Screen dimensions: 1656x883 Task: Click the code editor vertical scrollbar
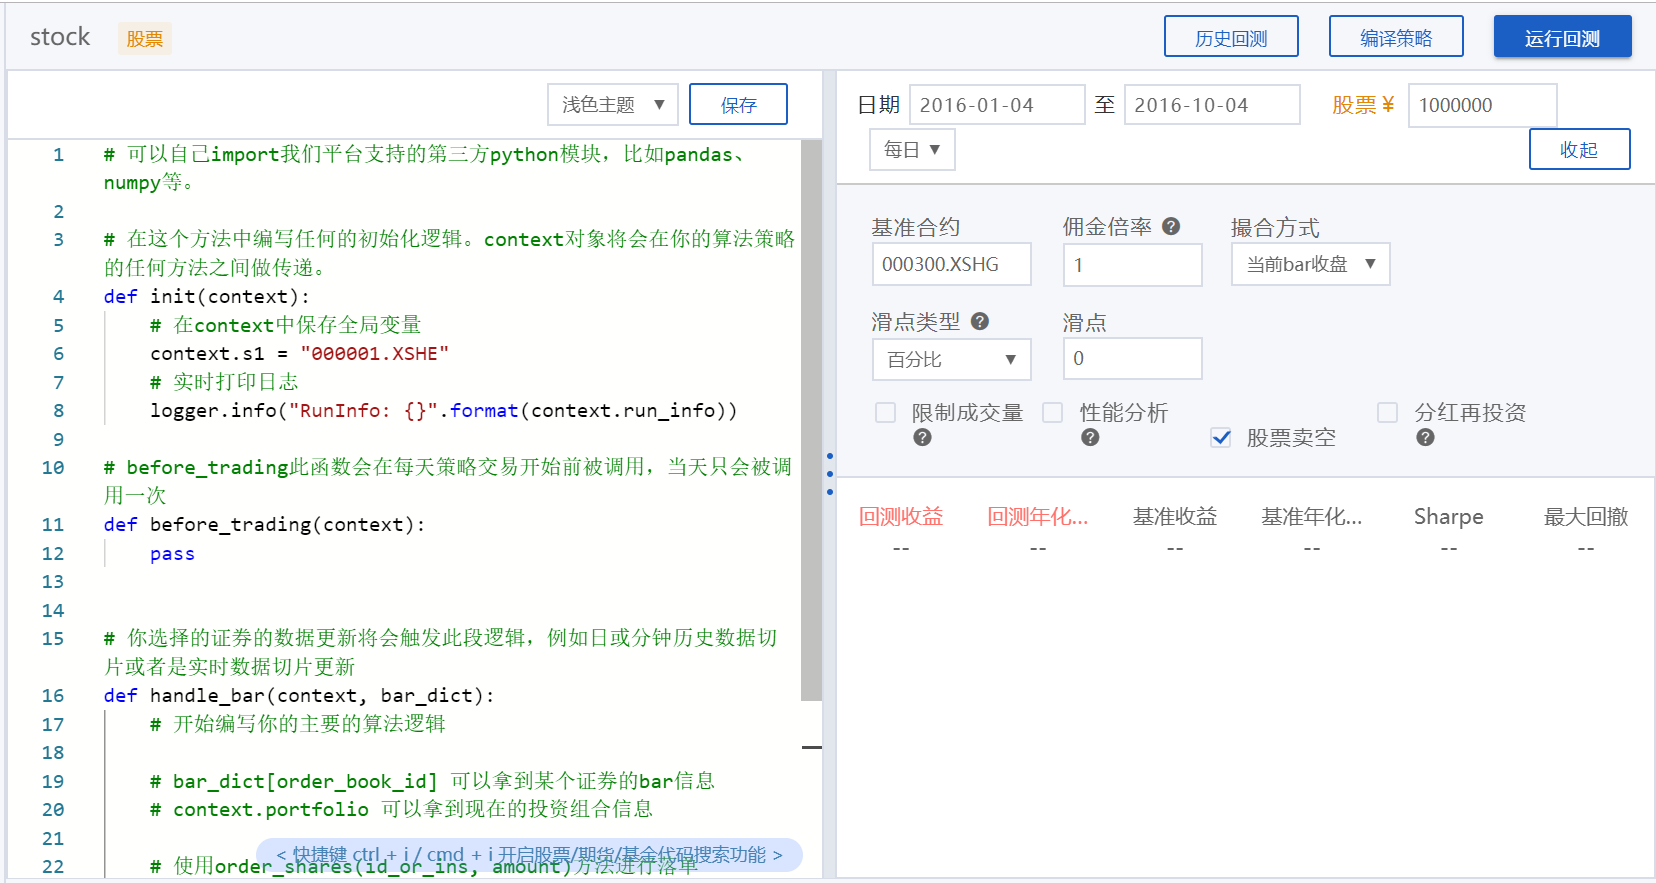pos(811,420)
